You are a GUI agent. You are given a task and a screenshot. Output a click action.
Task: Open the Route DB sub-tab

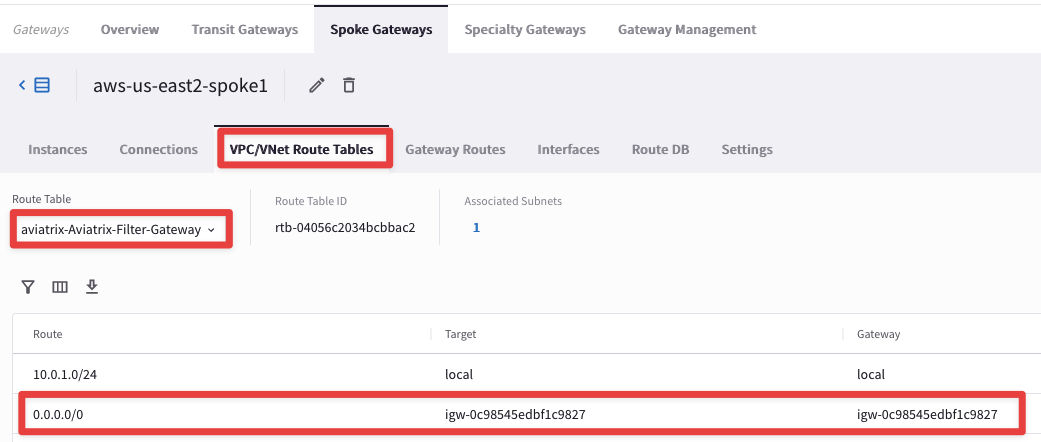click(x=660, y=149)
